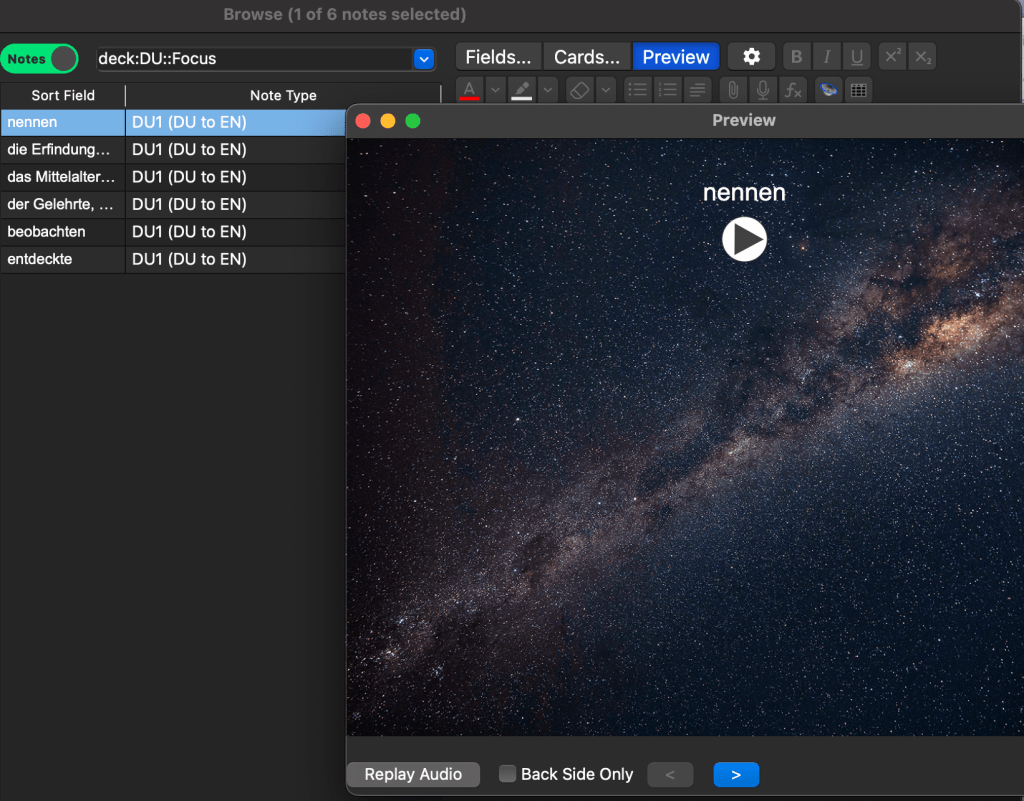The width and height of the screenshot is (1024, 801).
Task: Open the equations fx menu
Action: click(x=793, y=90)
